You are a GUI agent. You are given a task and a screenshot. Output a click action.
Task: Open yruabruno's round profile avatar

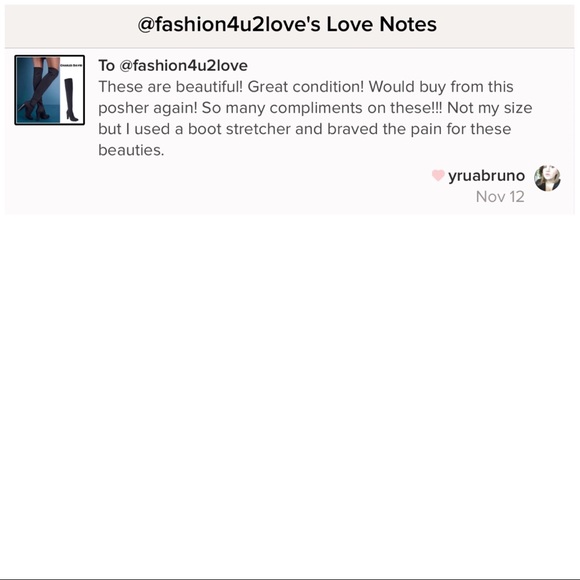[x=547, y=178]
